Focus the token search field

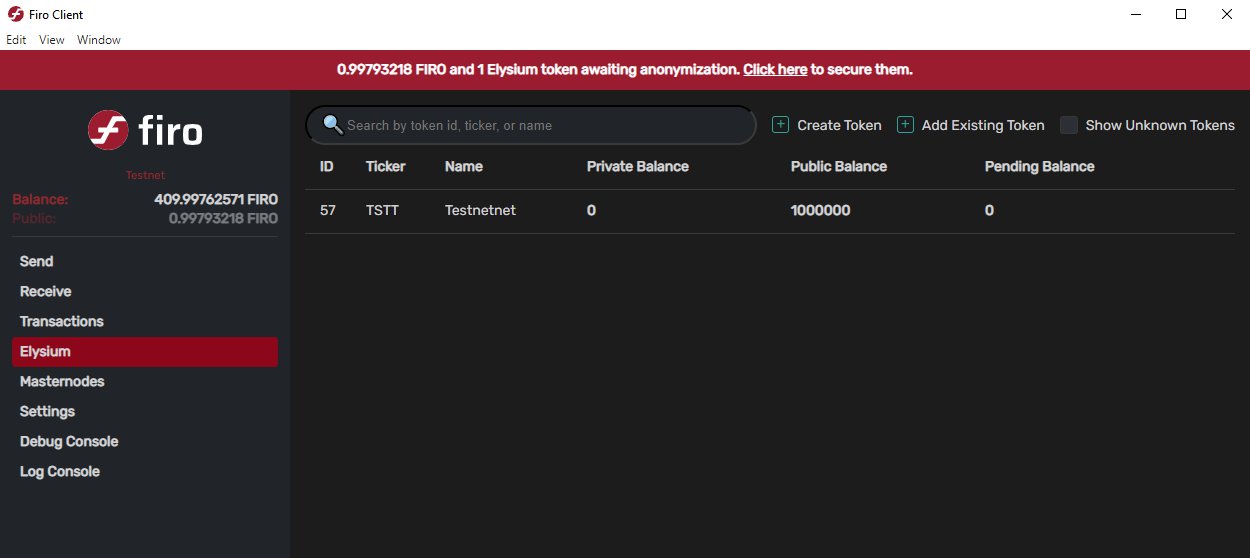tap(531, 125)
